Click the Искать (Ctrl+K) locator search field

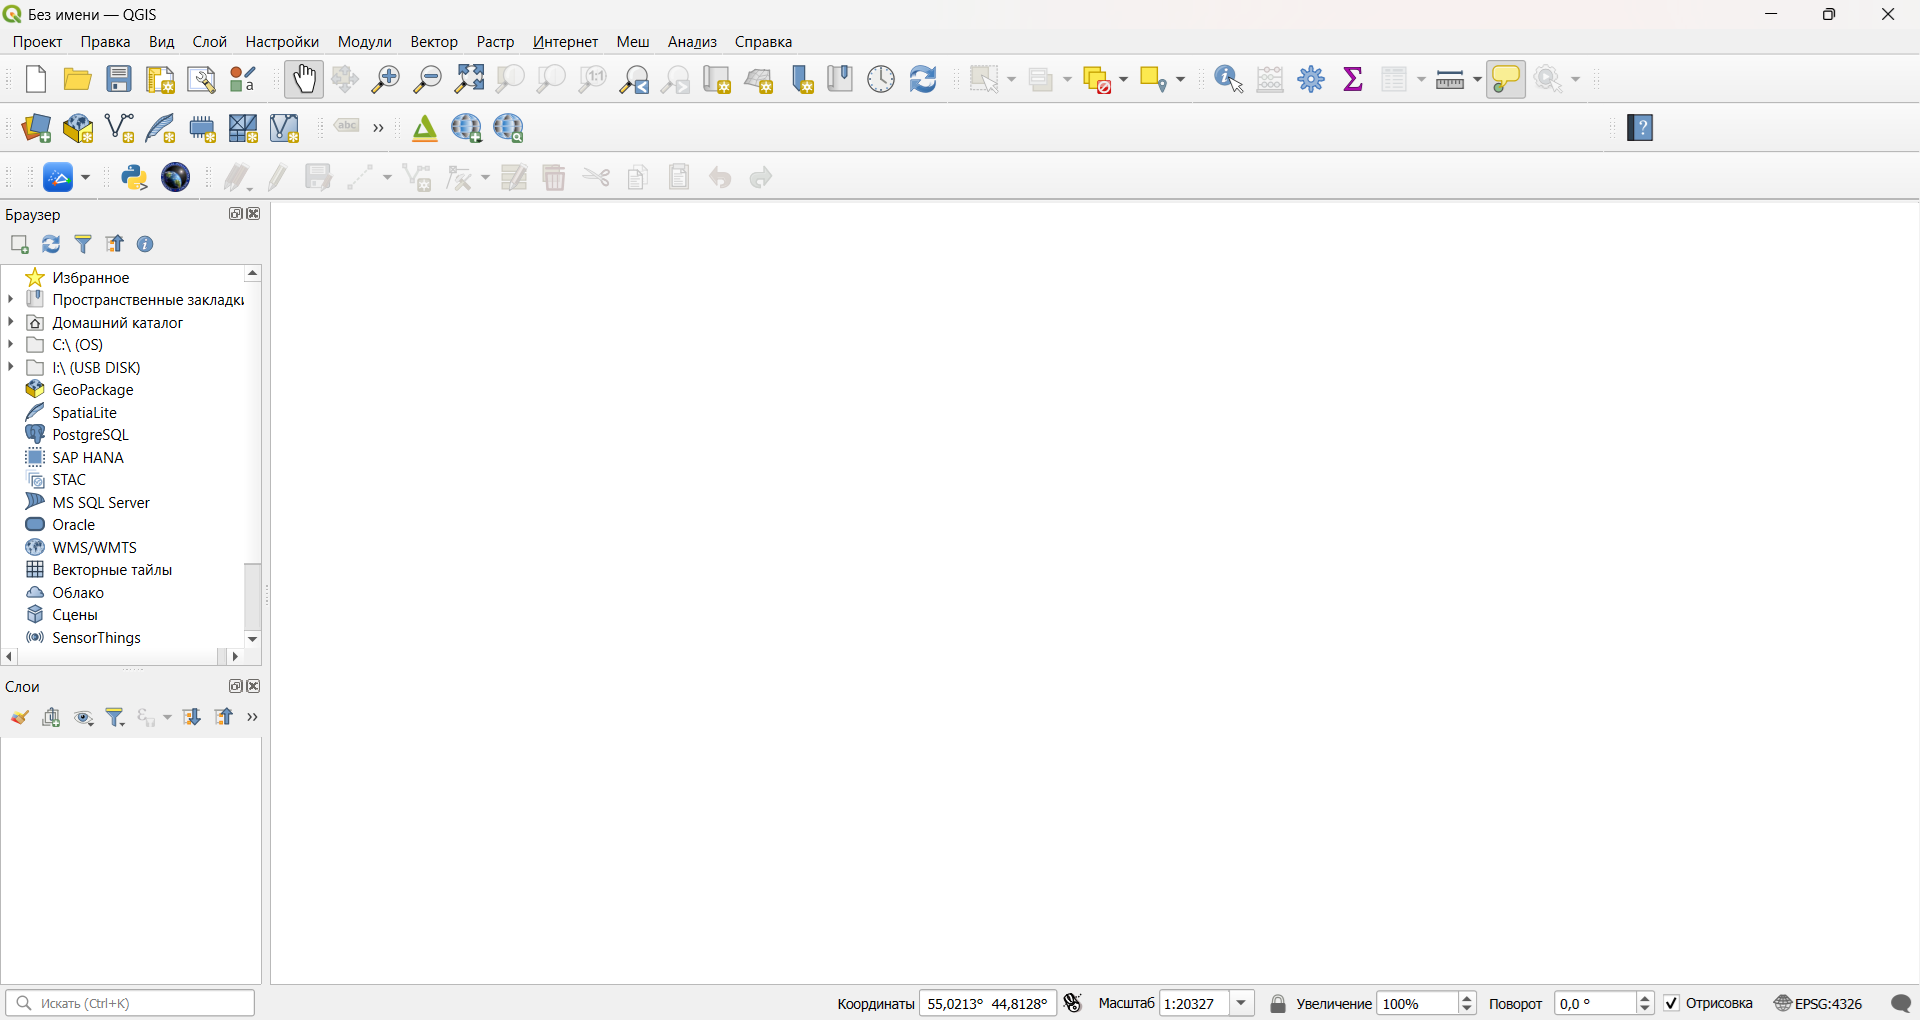click(x=130, y=1004)
